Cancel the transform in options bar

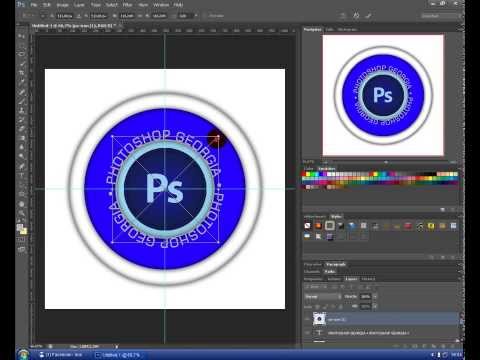pyautogui.click(x=356, y=15)
